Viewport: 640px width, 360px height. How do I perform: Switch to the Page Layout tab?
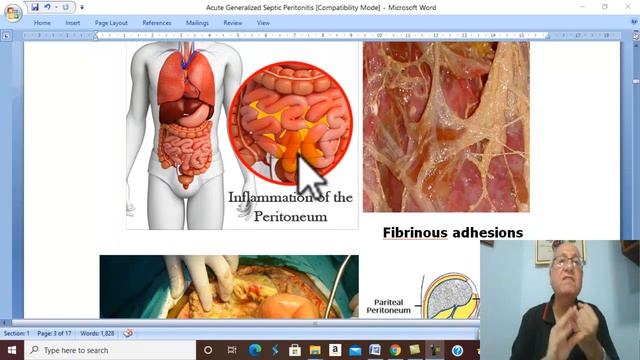111,23
